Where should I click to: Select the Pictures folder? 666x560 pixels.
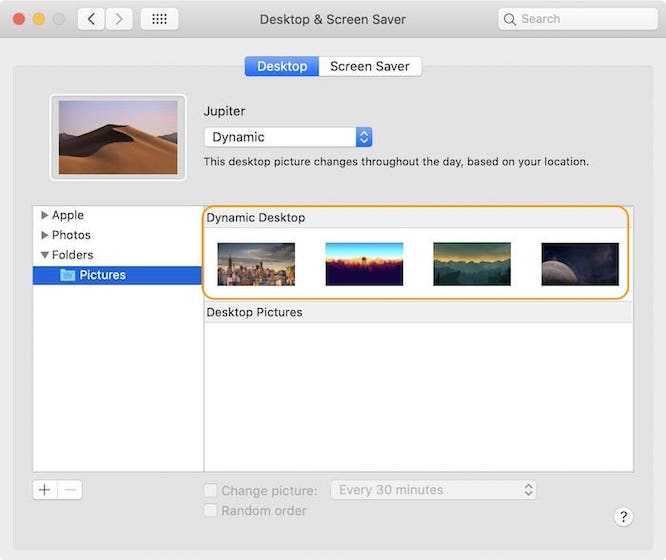[118, 275]
